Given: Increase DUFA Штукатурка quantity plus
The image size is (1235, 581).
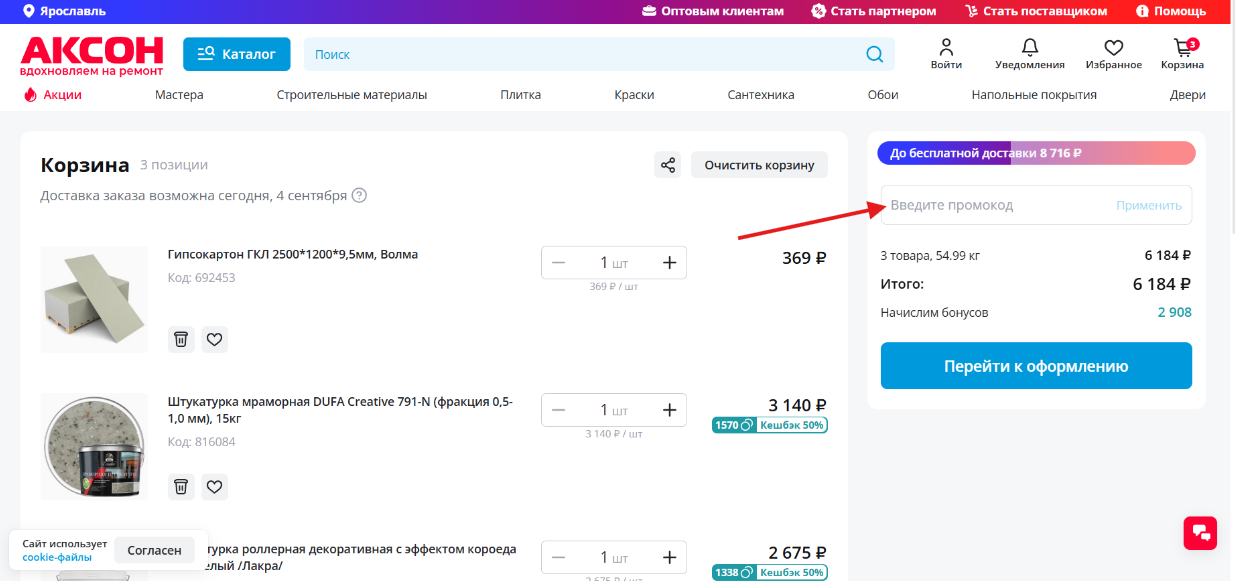Looking at the screenshot, I should point(670,410).
